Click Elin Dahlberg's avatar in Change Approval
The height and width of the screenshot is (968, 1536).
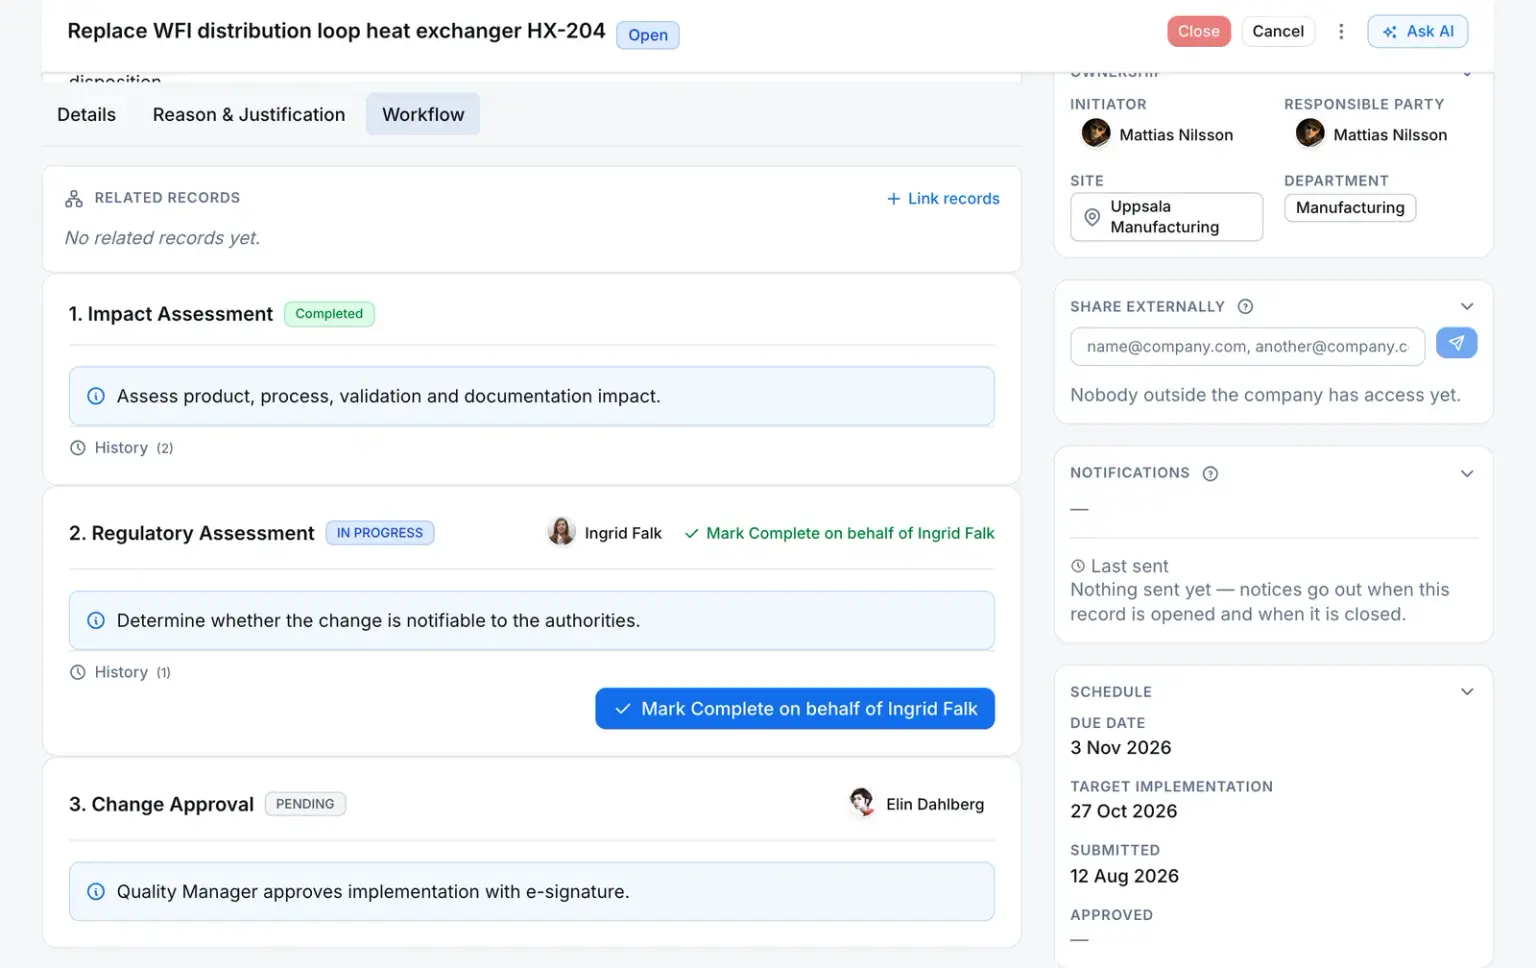coord(861,803)
